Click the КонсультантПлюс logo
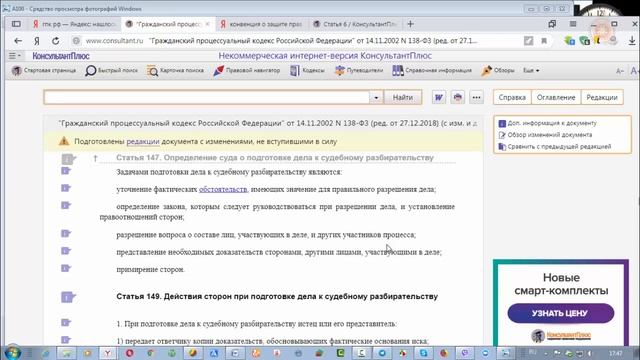 coord(61,56)
